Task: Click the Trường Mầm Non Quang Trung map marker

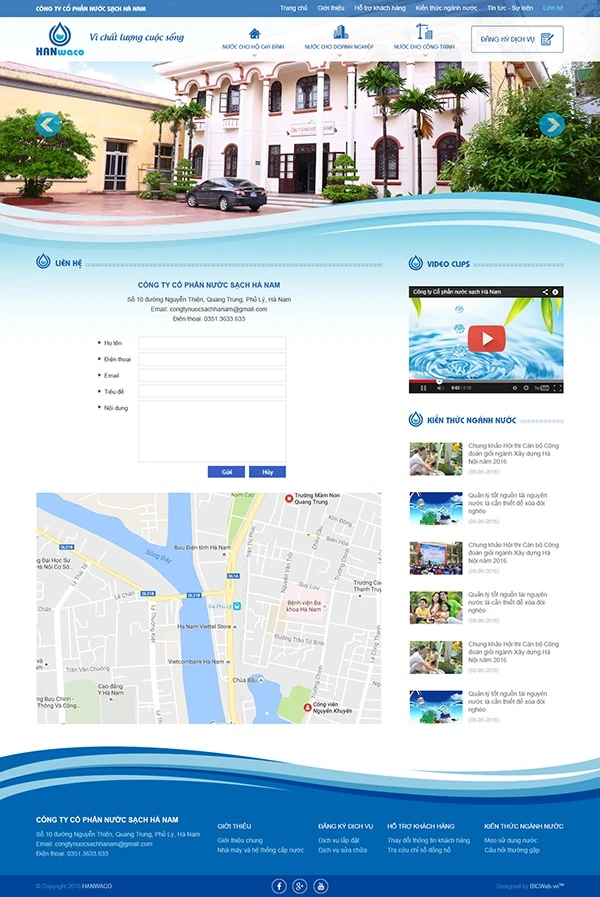Action: 289,498
